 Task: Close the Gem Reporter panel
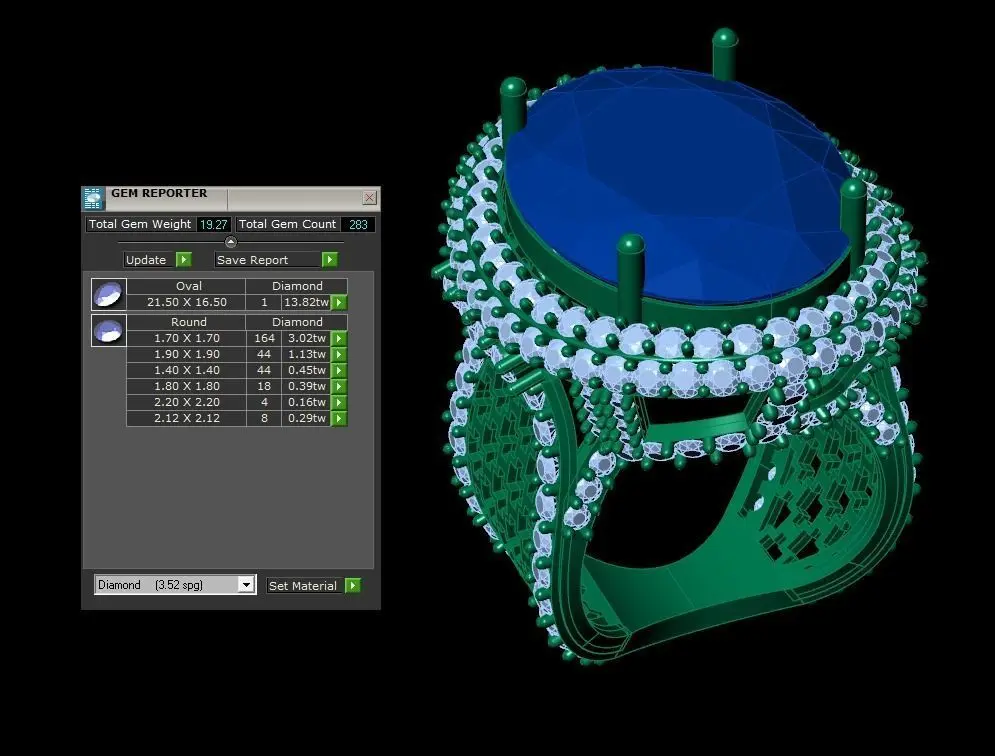(x=369, y=197)
